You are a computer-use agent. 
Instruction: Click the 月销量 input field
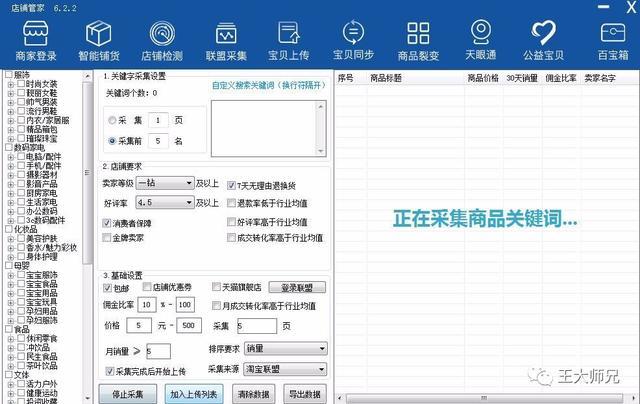click(158, 351)
